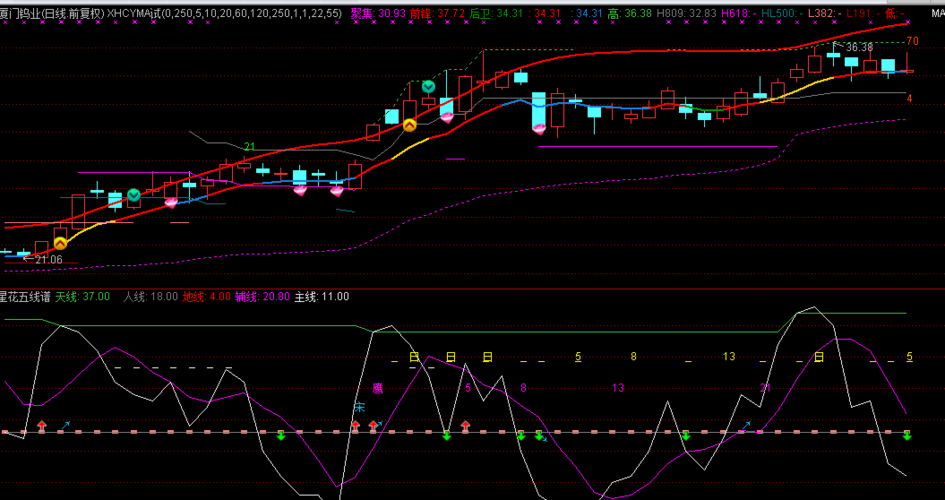Image resolution: width=945 pixels, height=500 pixels.
Task: Click the yellow up-arrow signal near 21.06 low
Action: click(60, 242)
